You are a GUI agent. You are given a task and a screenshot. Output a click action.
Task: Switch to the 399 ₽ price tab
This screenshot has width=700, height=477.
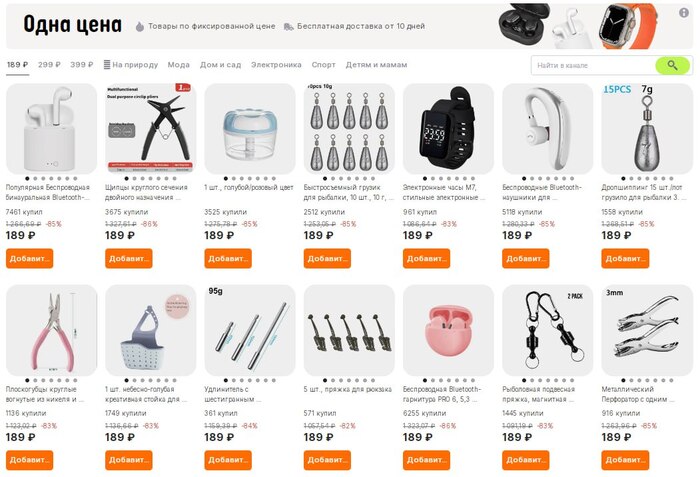[82, 65]
